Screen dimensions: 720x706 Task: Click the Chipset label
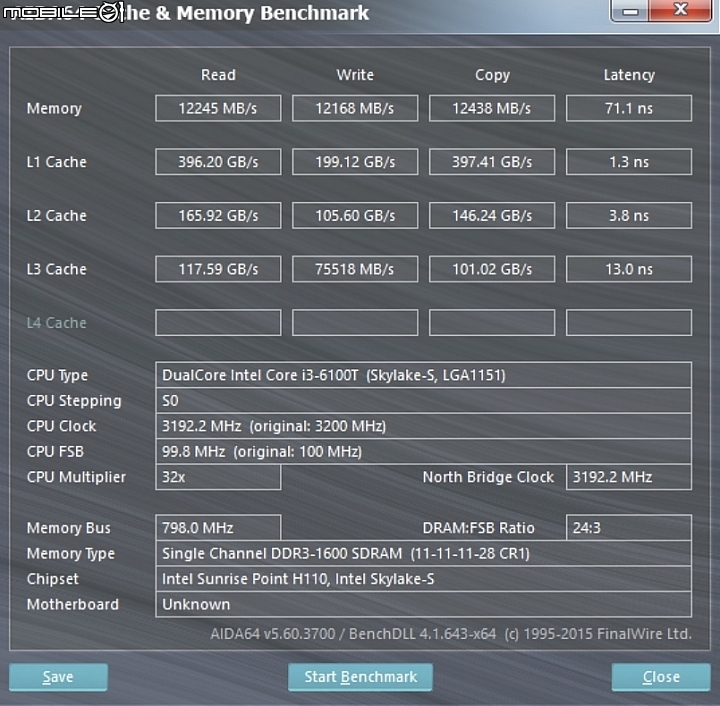[53, 579]
